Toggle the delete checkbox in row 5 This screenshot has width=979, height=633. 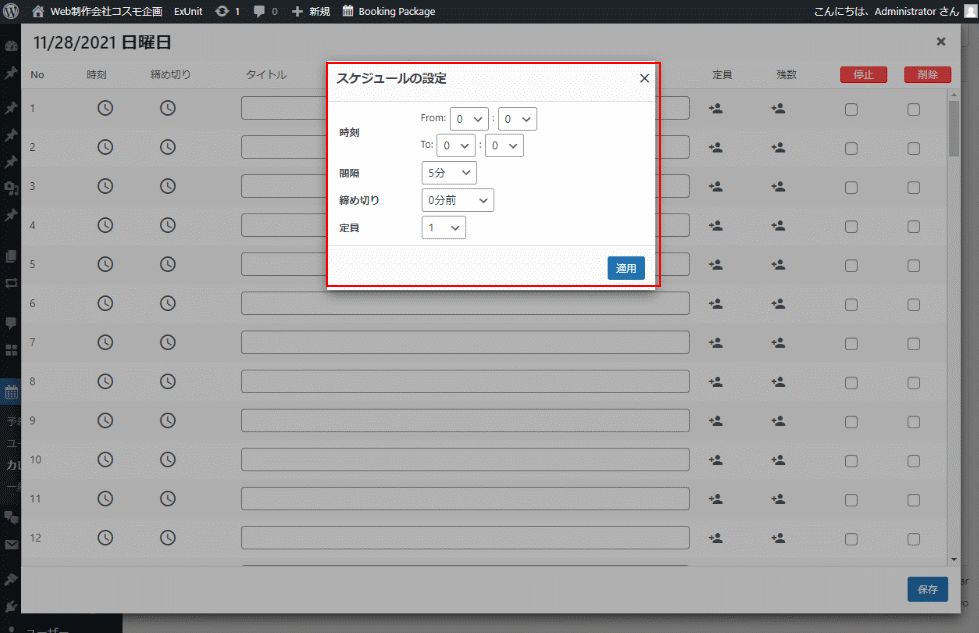click(x=914, y=264)
